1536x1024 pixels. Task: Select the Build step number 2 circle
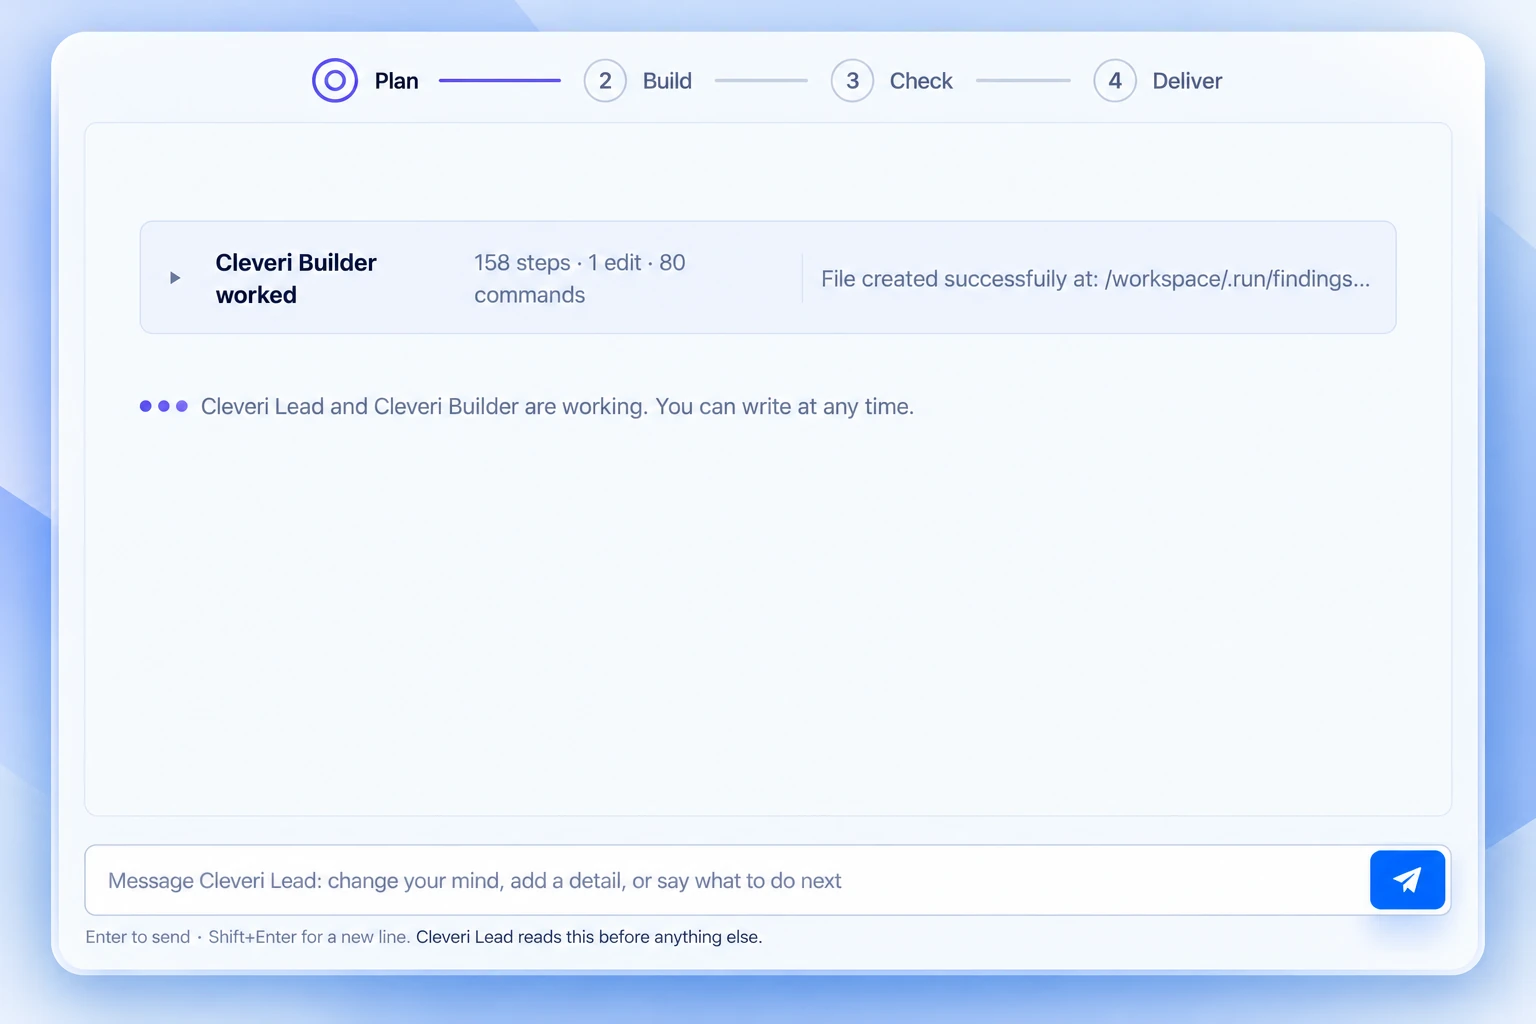coord(605,81)
